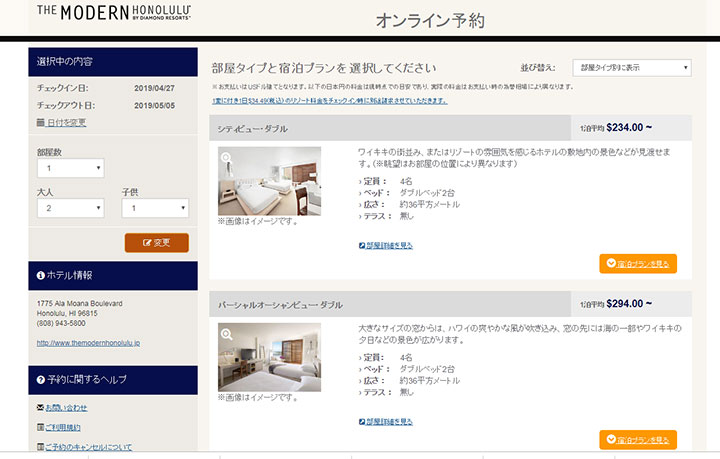
Task: Open the ご予約のキャンセルについて link
Action: point(88,447)
